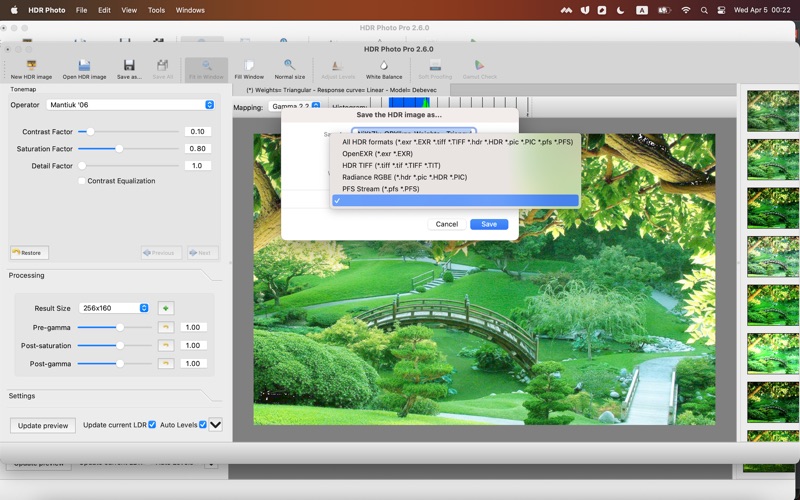Image resolution: width=800 pixels, height=500 pixels.
Task: Uncheck Update current LDR
Action: click(152, 425)
